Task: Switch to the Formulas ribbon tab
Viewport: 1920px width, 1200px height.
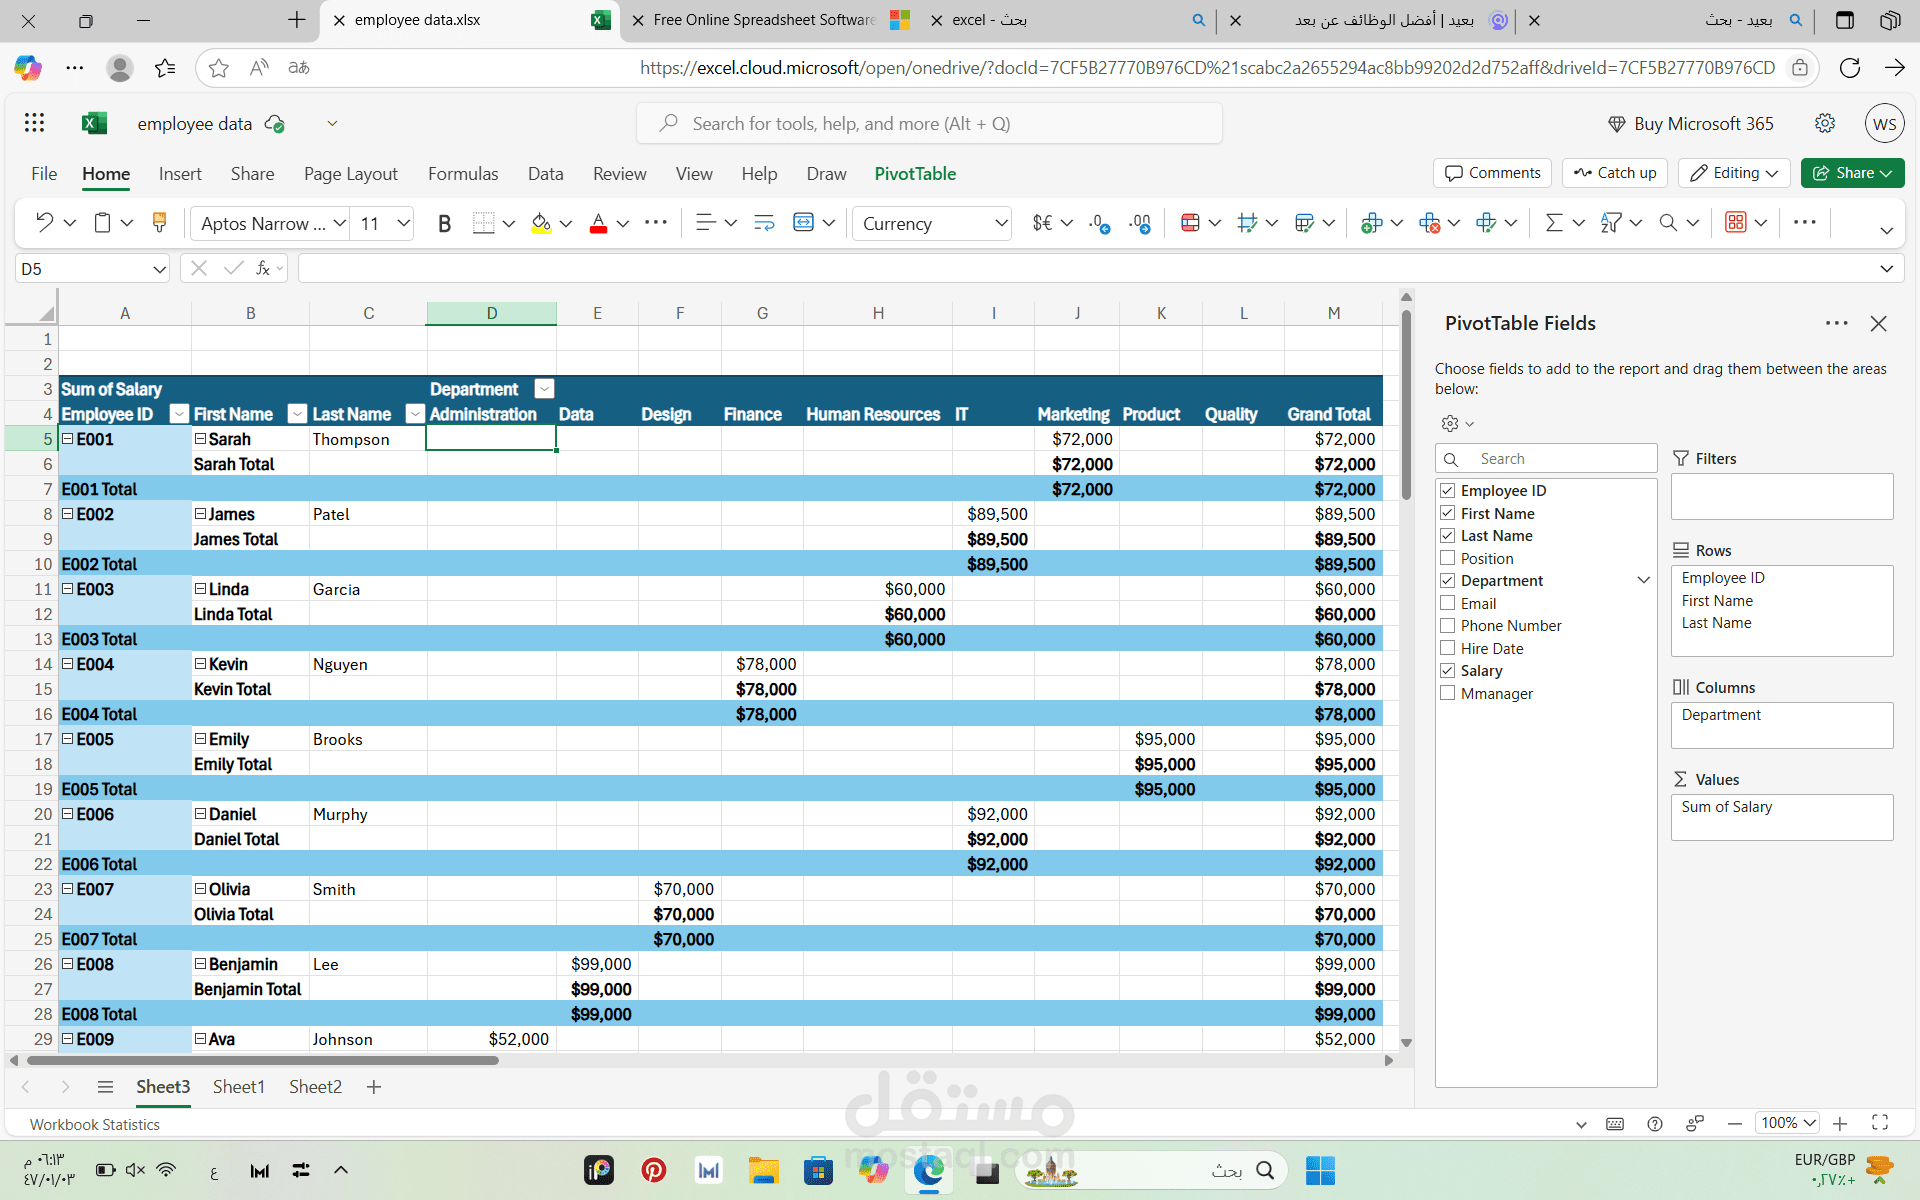Action: pos(463,173)
